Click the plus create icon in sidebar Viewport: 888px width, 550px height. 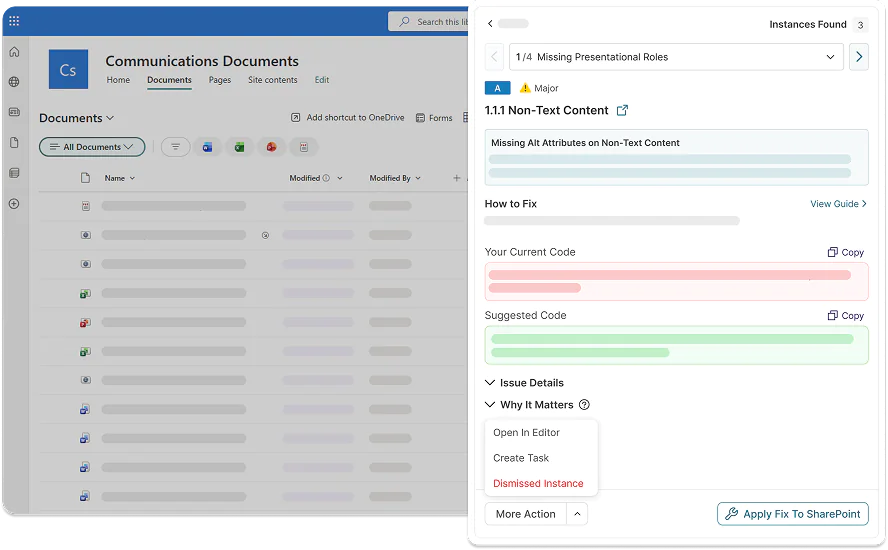(14, 204)
